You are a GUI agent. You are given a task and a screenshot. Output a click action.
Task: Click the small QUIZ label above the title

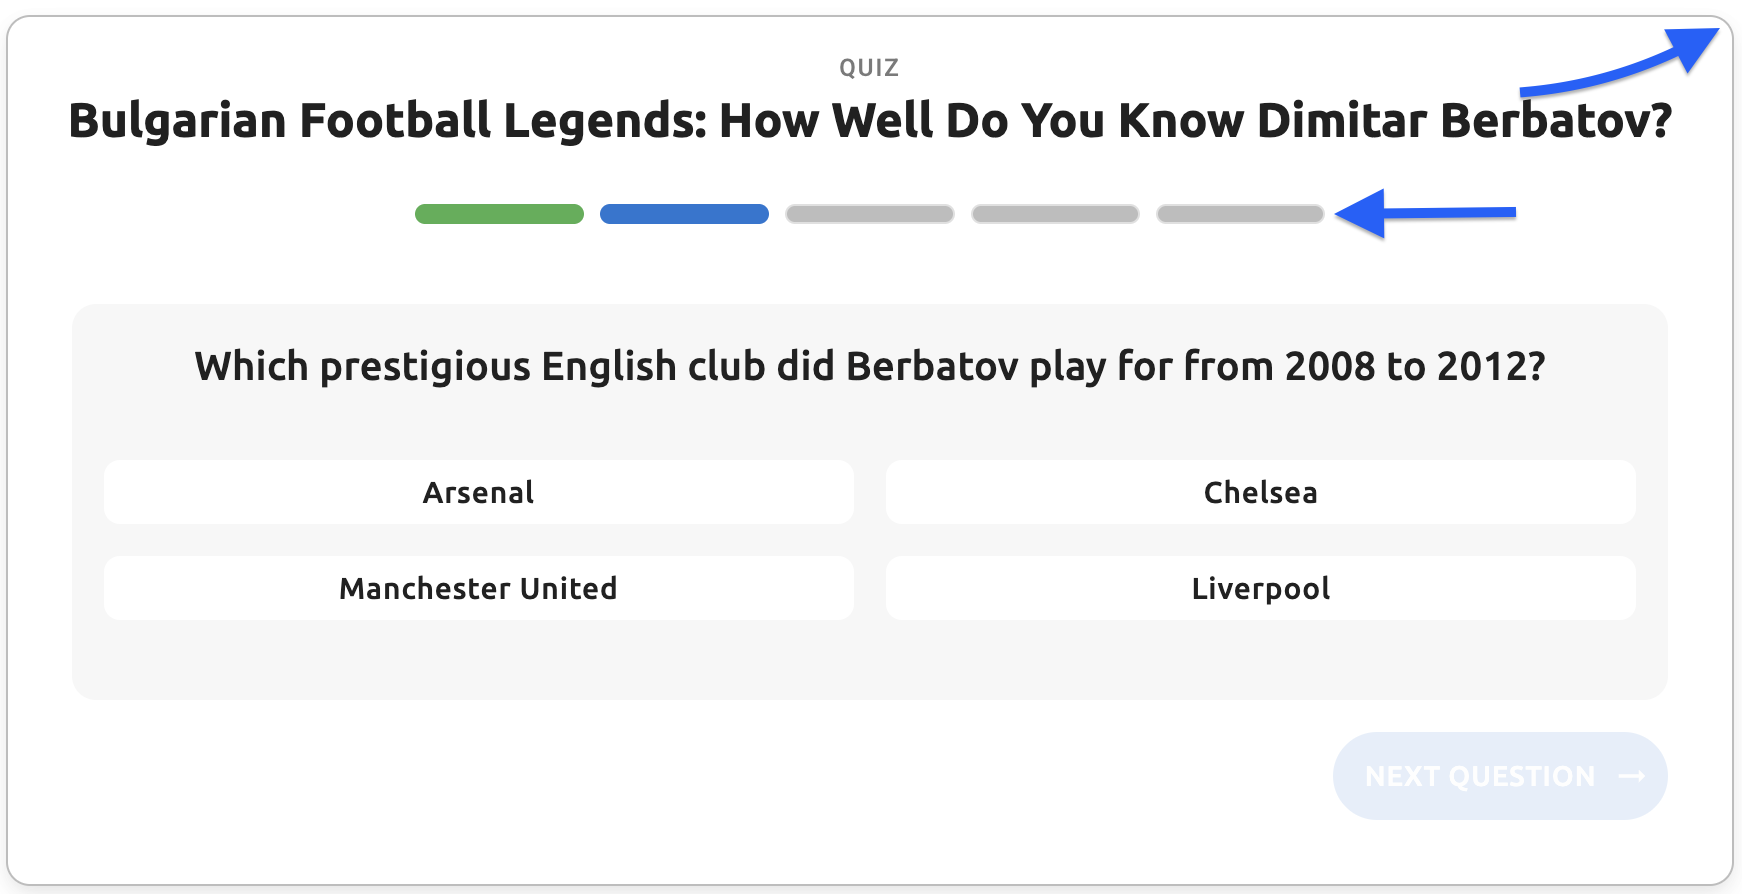pos(869,68)
